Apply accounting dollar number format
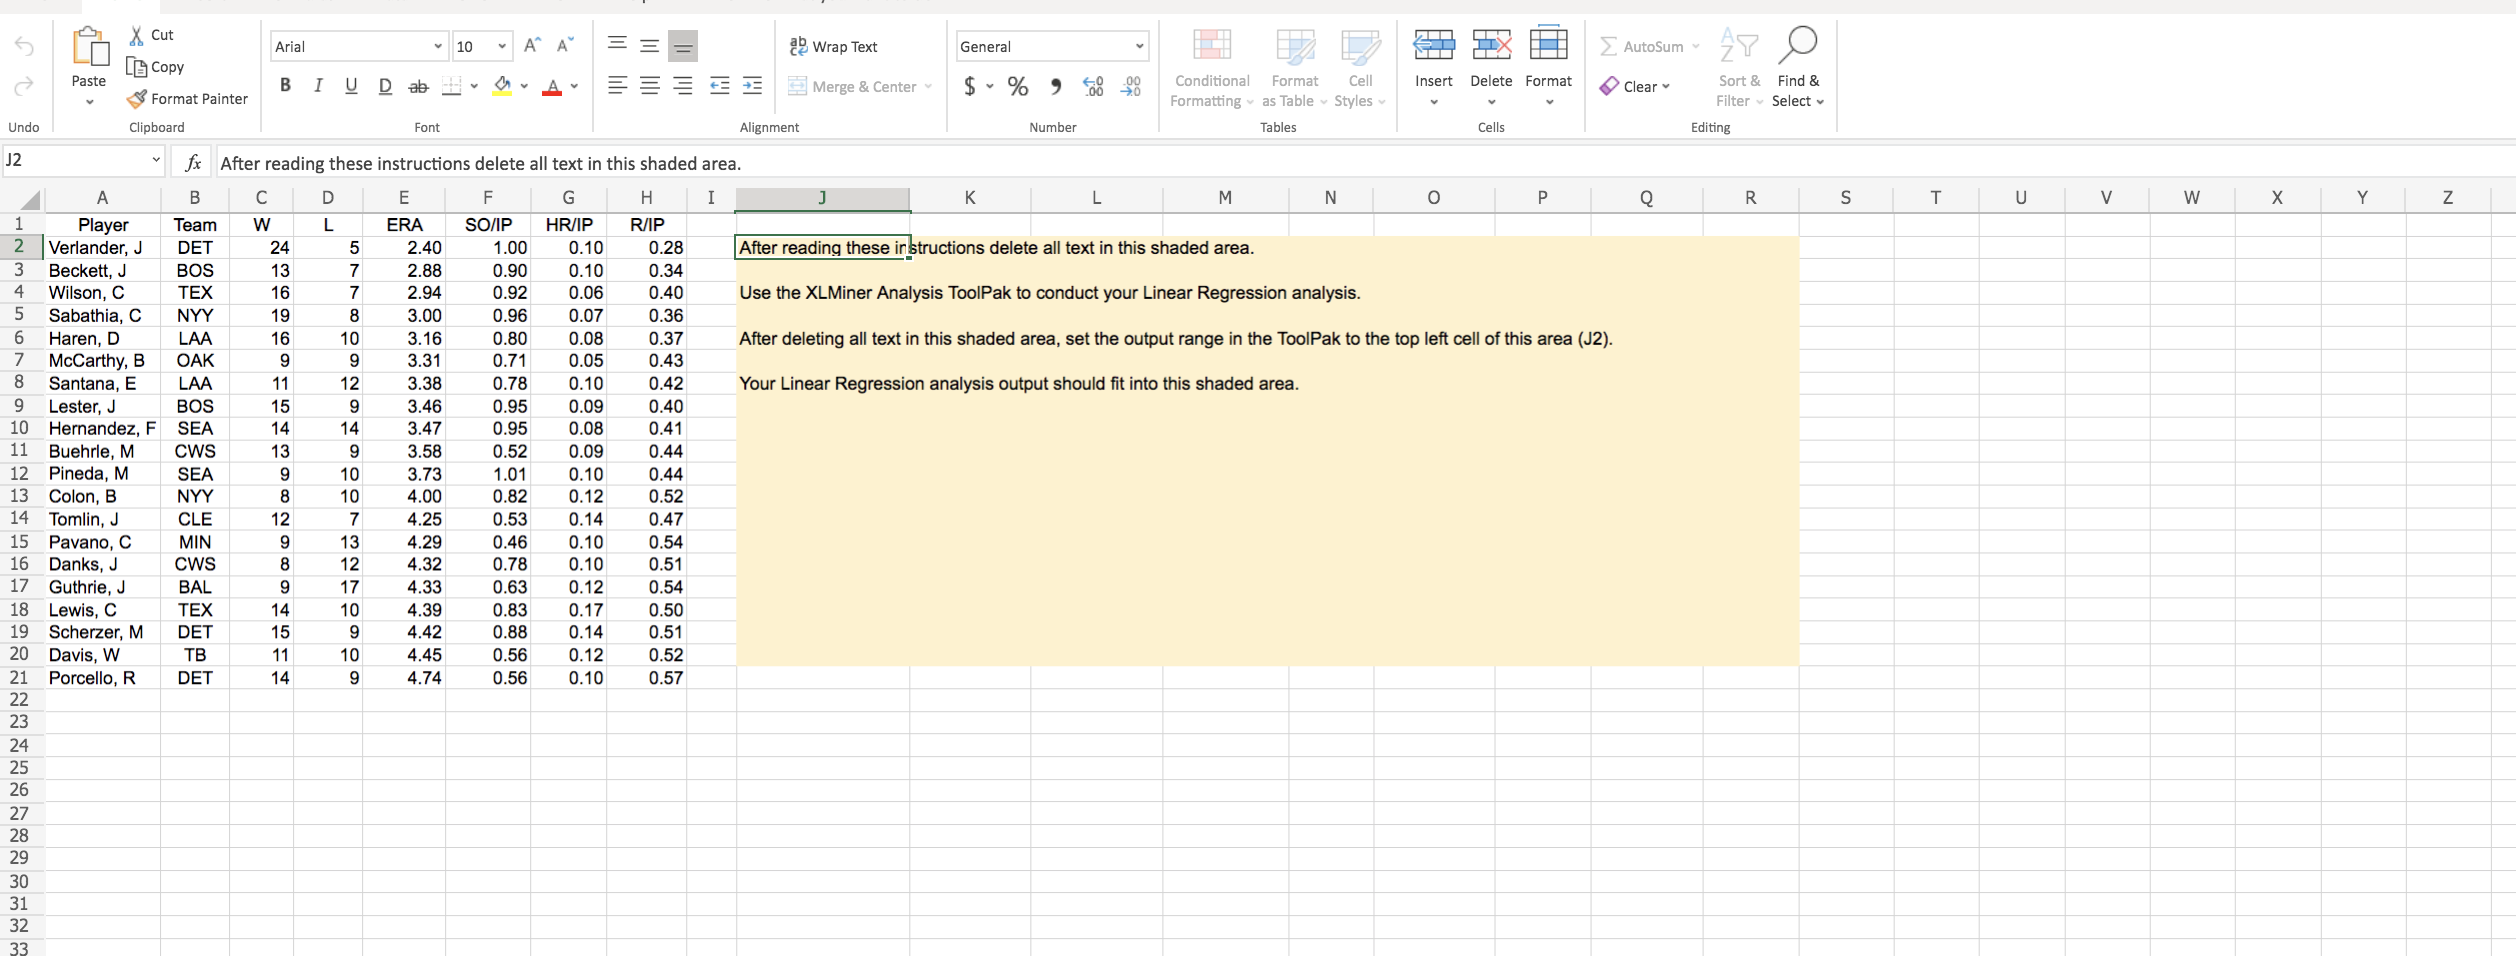 (969, 87)
